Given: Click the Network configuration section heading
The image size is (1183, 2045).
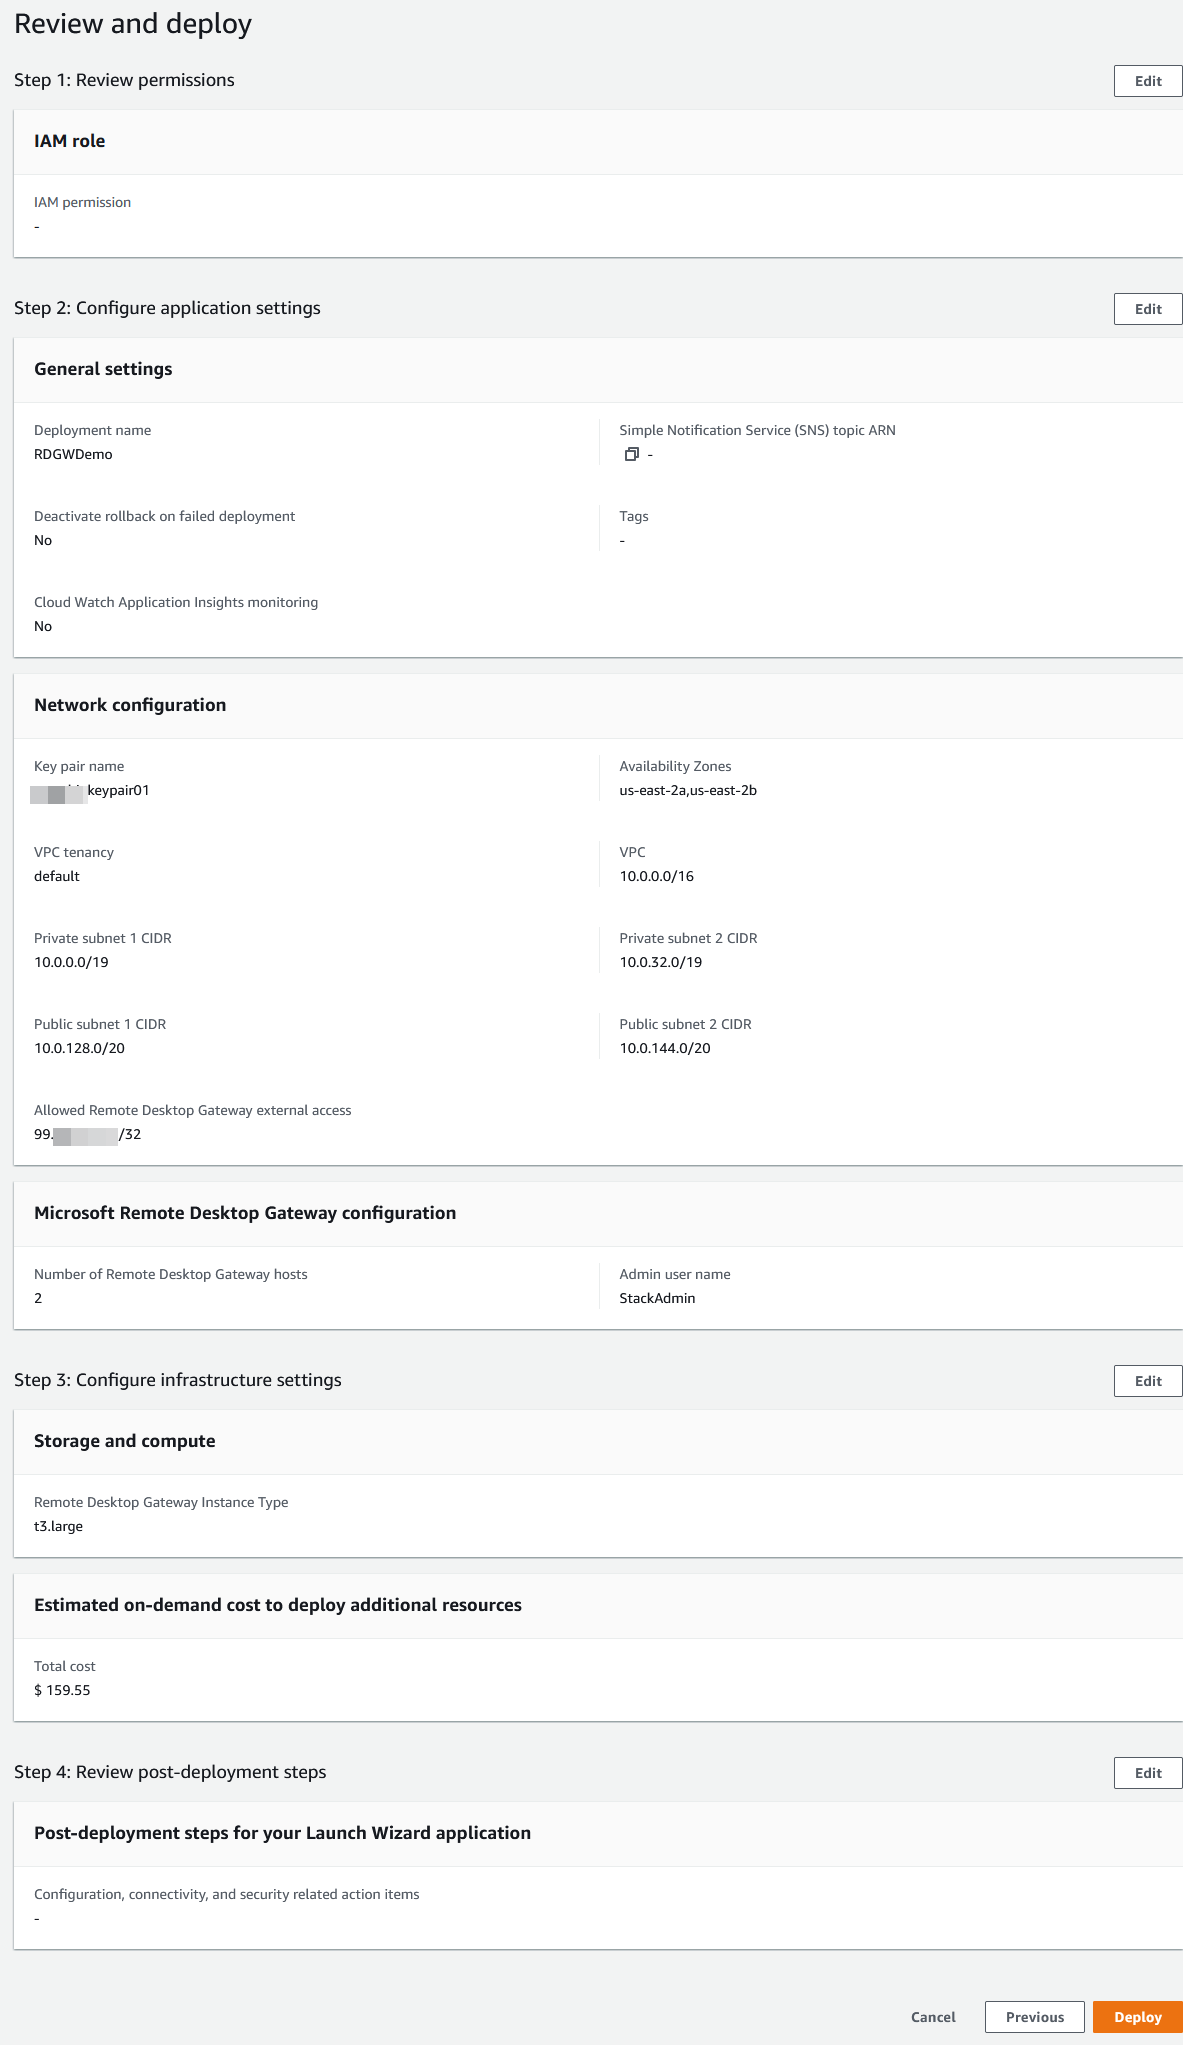Looking at the screenshot, I should pos(130,705).
